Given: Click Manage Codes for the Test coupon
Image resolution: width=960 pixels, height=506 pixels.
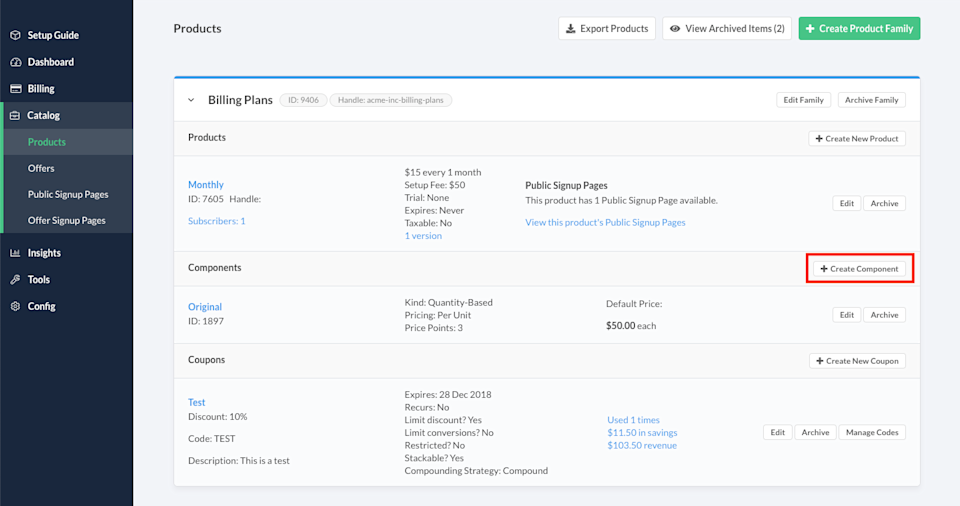Looking at the screenshot, I should coord(872,432).
